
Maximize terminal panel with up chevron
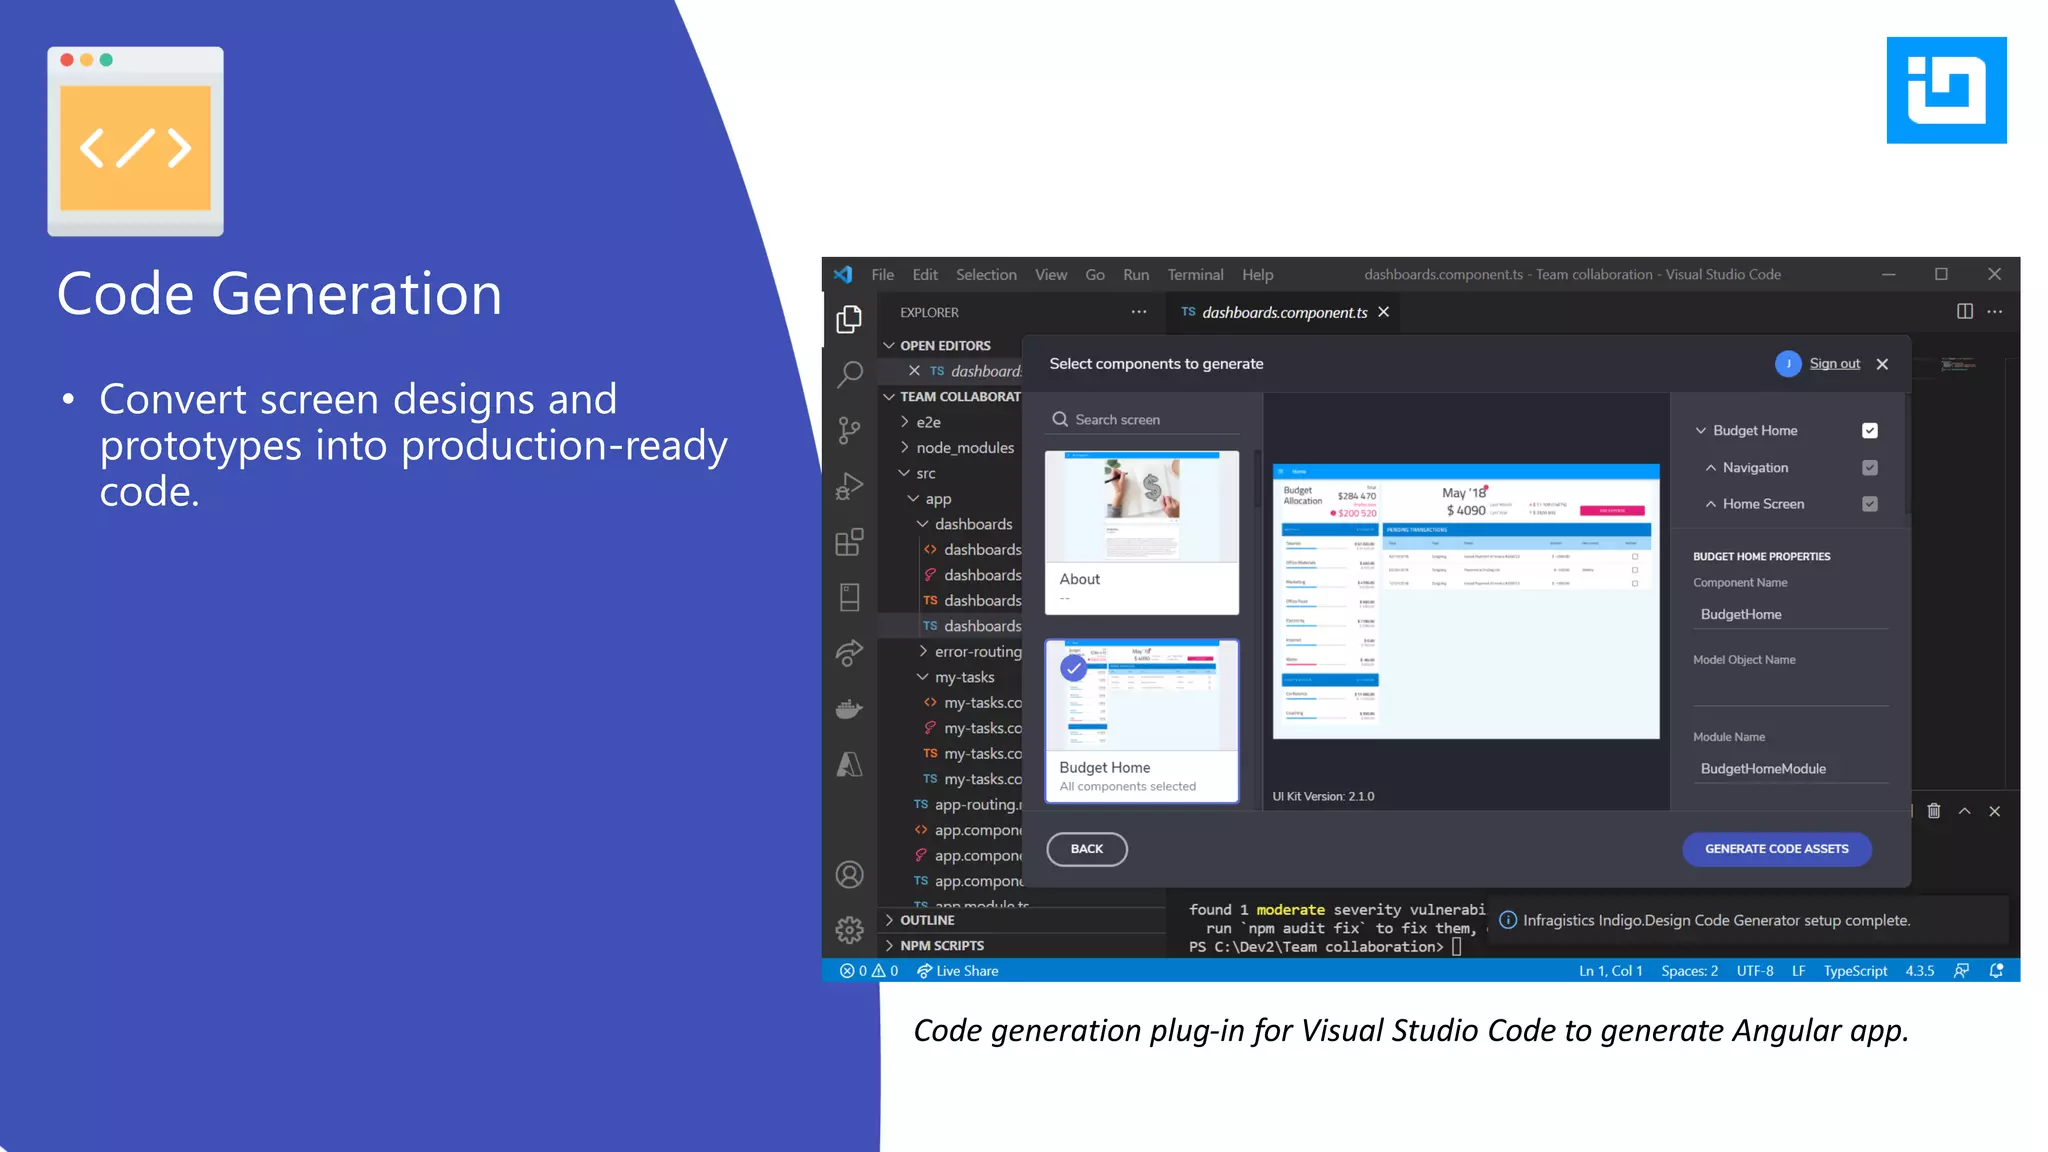(1965, 811)
